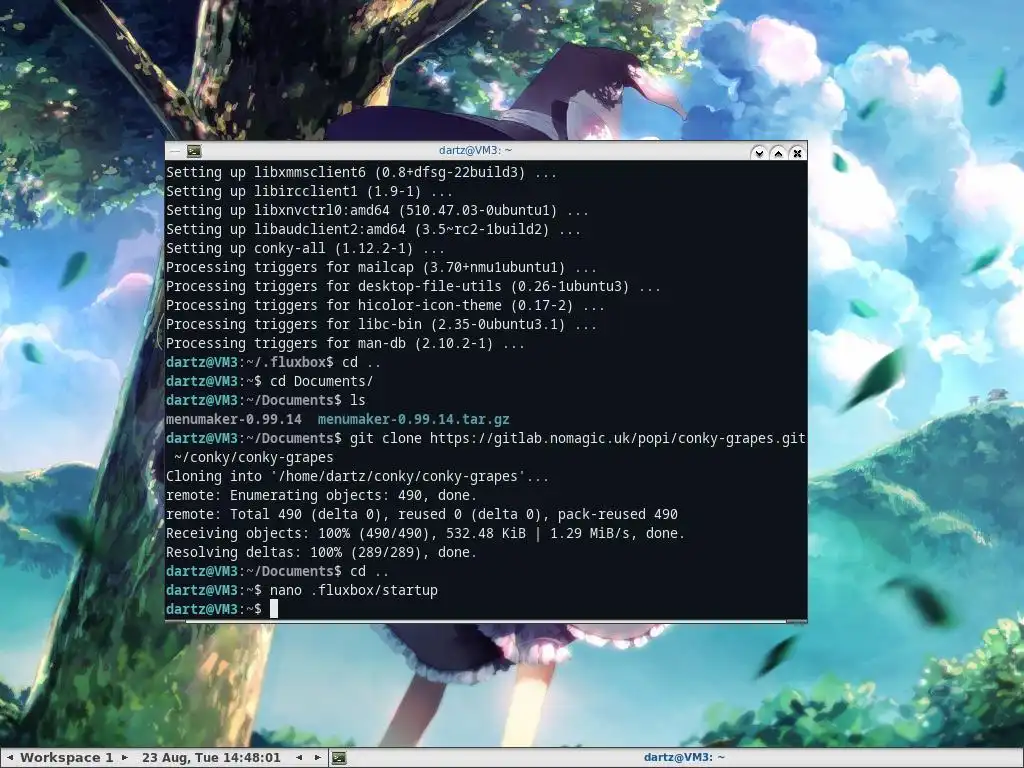This screenshot has height=768, width=1024.
Task: Switch to the next workspace using the right arrow
Action: [x=125, y=758]
